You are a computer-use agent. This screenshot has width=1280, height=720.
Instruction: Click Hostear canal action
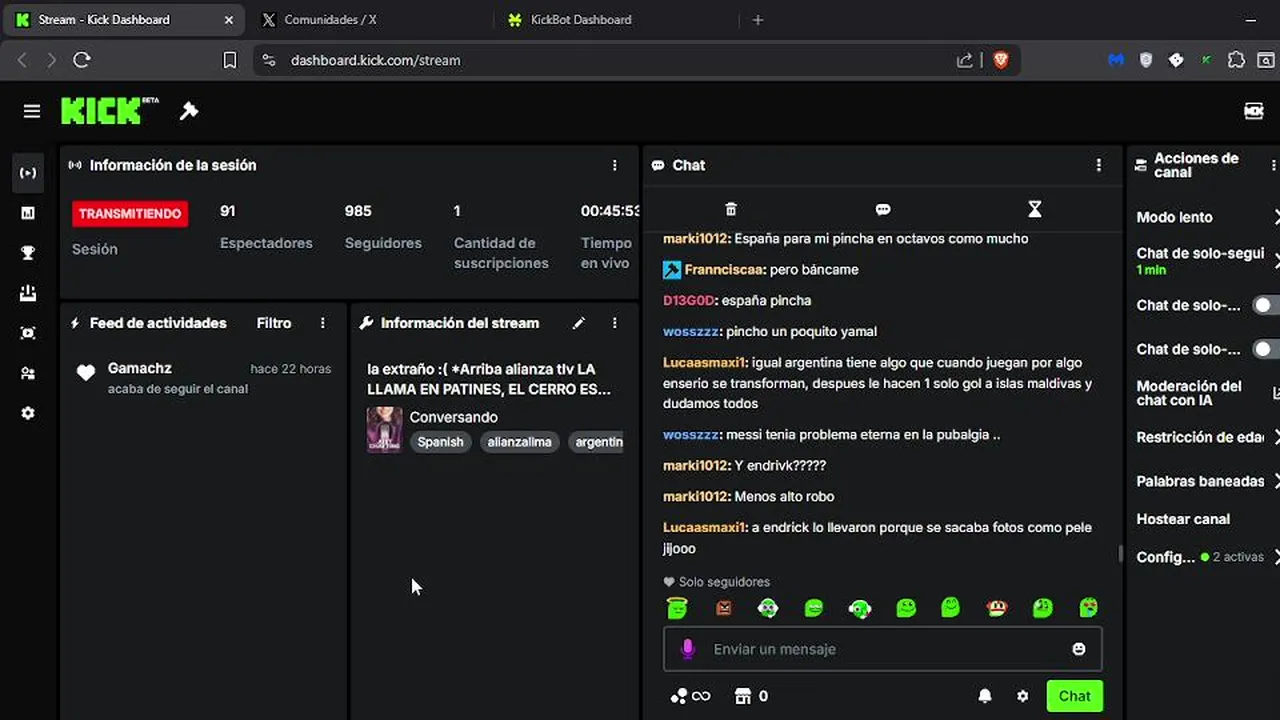(x=1183, y=519)
